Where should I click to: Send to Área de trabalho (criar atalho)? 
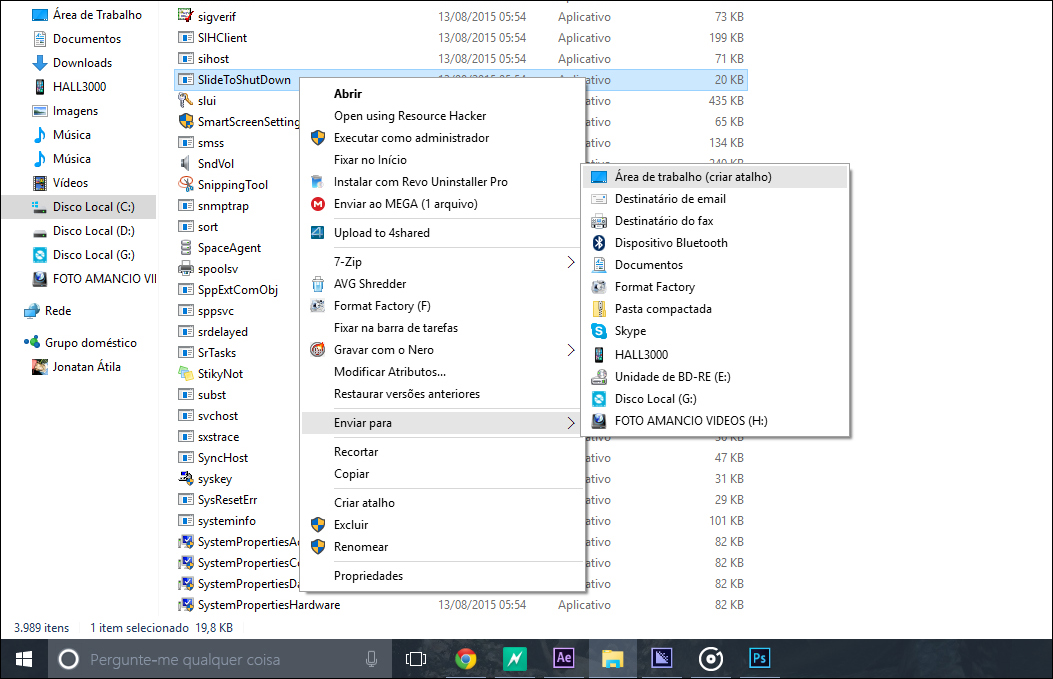point(715,177)
